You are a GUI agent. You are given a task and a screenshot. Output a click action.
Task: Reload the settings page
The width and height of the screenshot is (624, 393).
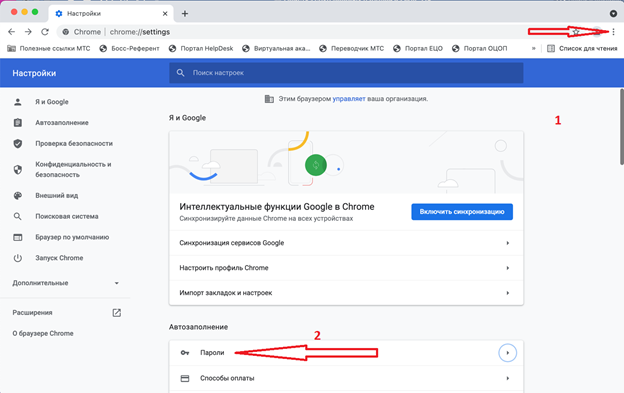pos(45,32)
